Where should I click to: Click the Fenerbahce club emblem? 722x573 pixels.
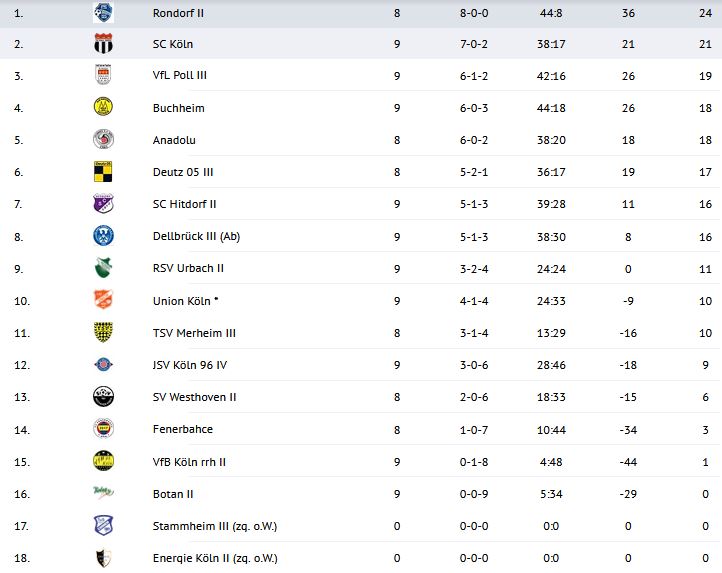(x=103, y=429)
